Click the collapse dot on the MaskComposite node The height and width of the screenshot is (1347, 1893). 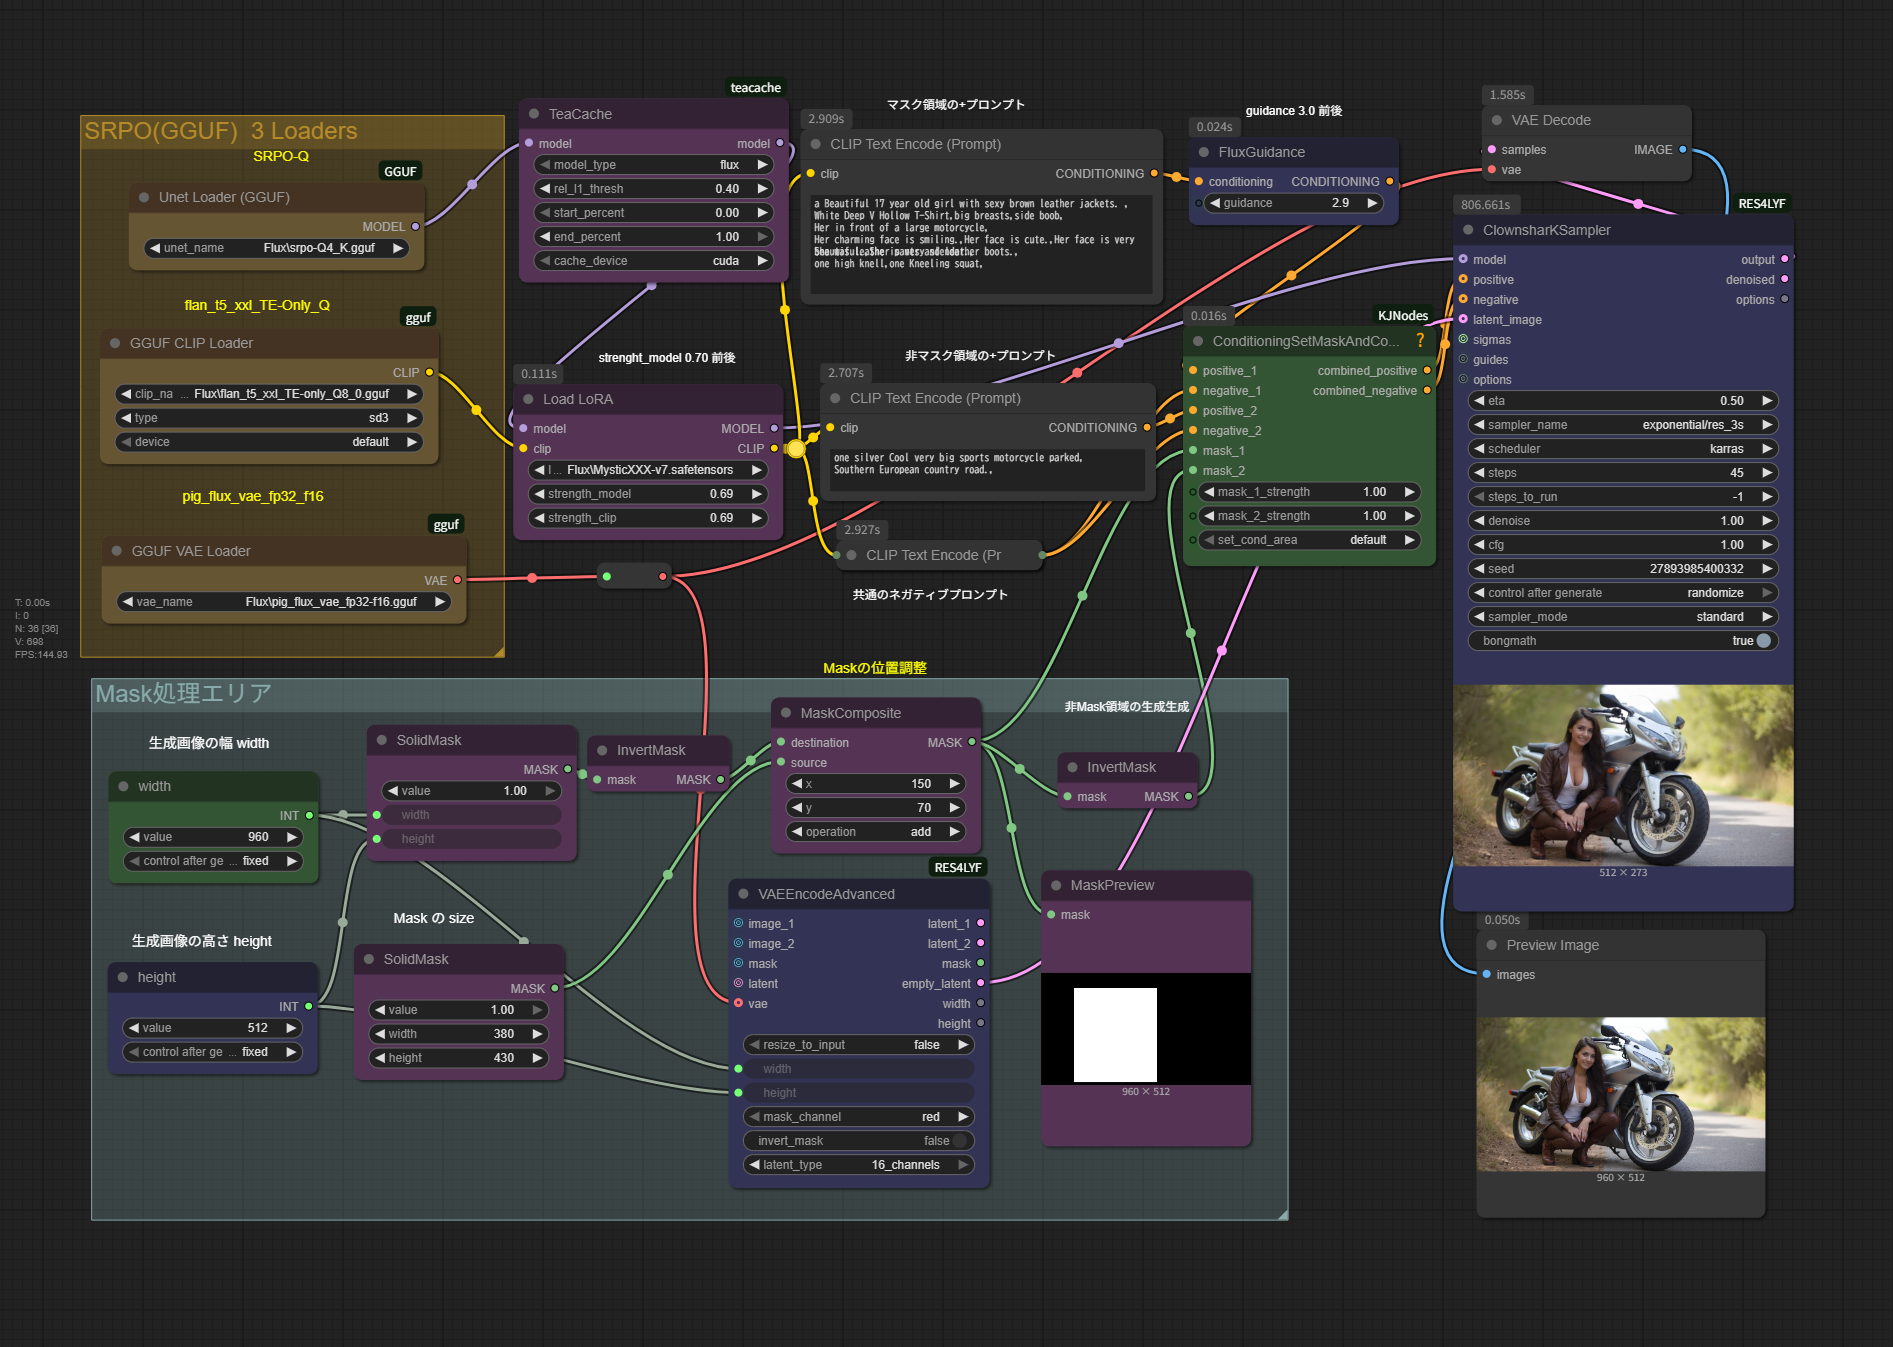[x=786, y=713]
